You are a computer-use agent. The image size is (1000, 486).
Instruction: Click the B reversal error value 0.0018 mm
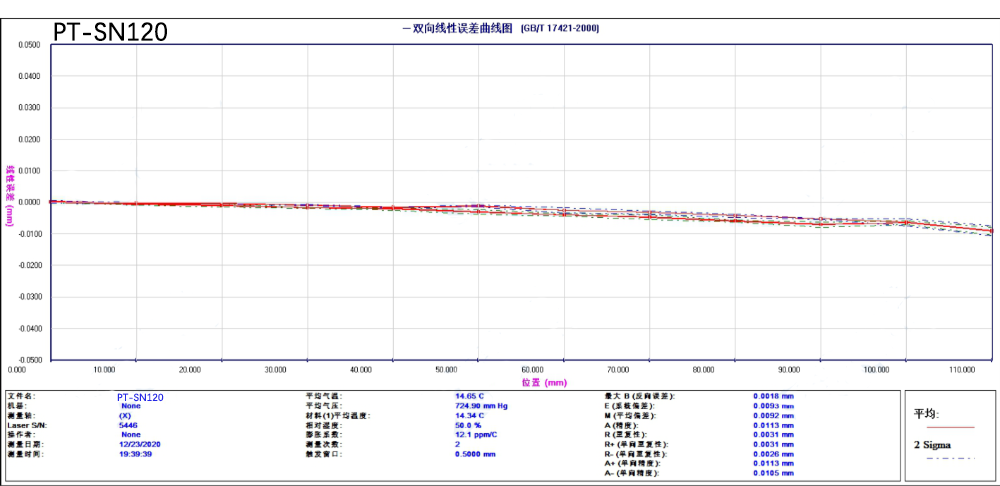point(773,396)
